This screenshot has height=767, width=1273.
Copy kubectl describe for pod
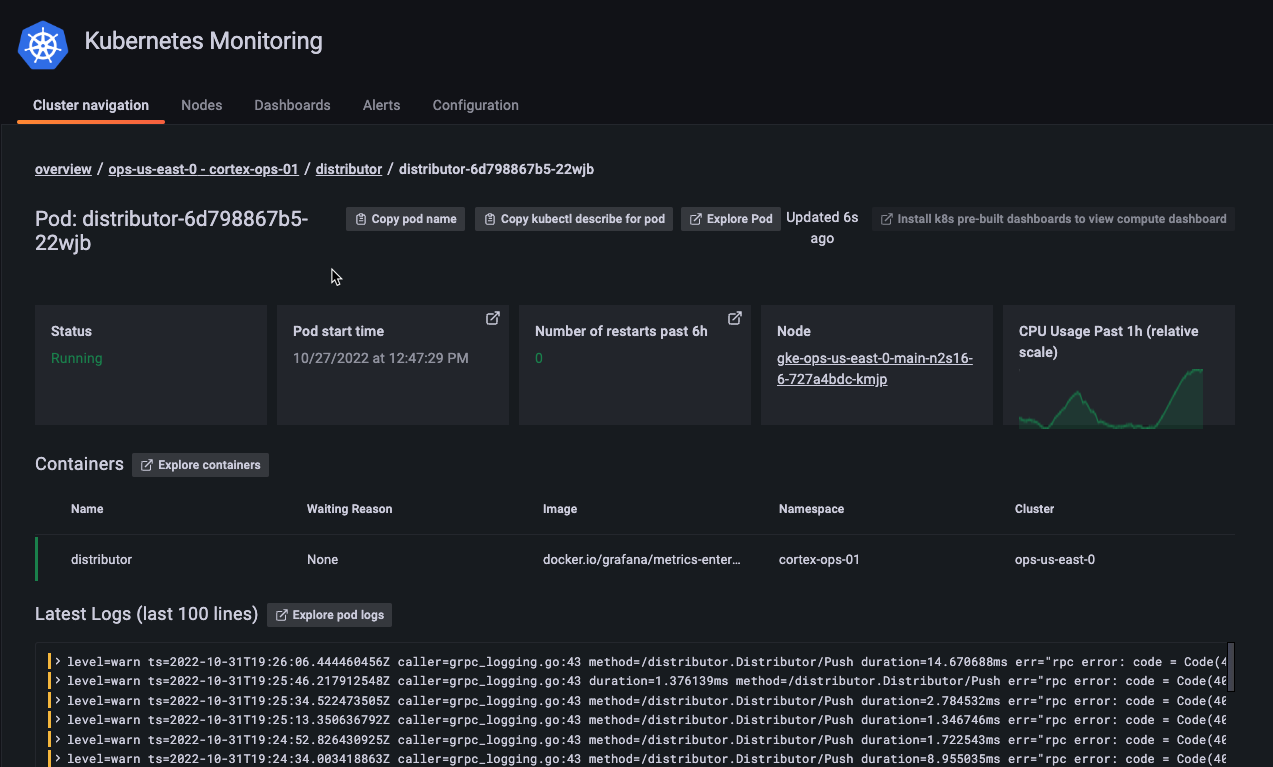(x=574, y=219)
